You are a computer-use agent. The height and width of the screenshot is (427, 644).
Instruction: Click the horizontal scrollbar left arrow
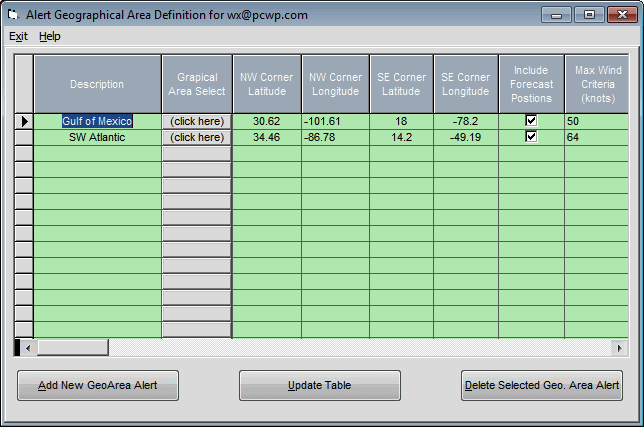28,347
